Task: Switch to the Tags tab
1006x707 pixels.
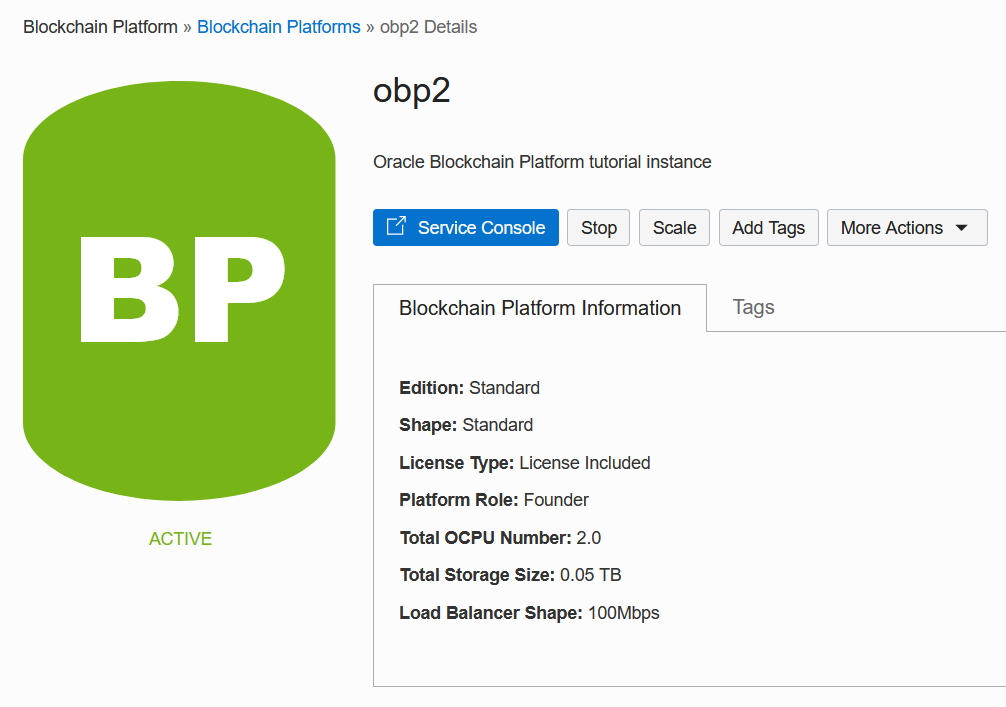Action: click(753, 307)
